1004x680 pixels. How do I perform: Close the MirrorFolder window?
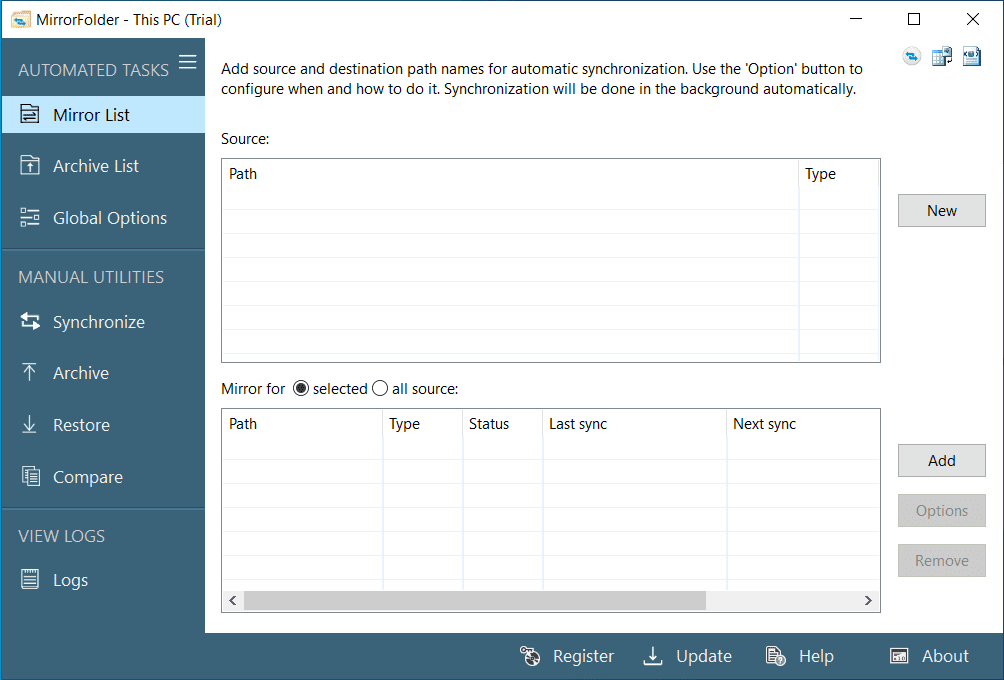tap(973, 19)
